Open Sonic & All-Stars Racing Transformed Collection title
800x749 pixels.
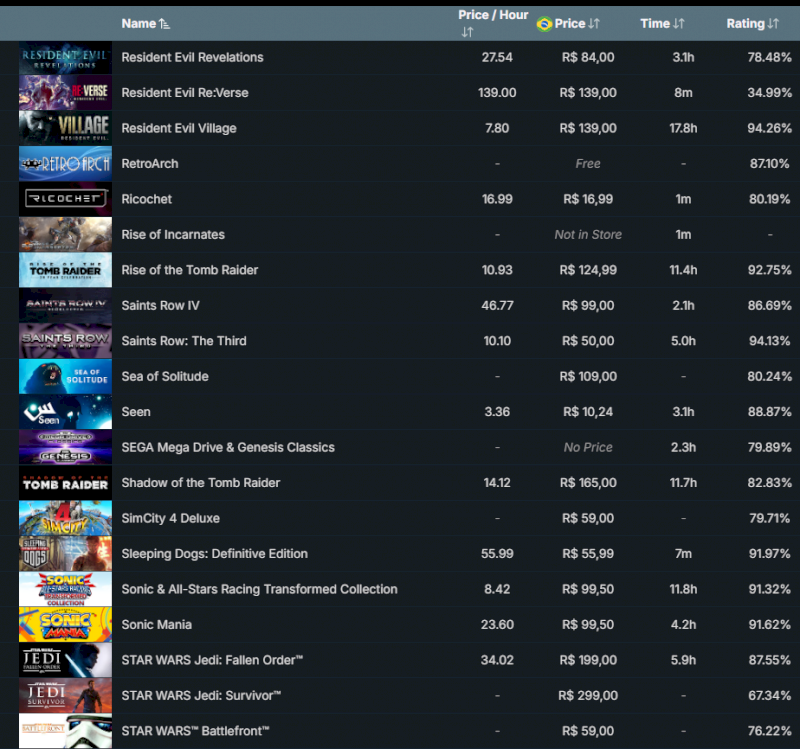[x=259, y=589]
